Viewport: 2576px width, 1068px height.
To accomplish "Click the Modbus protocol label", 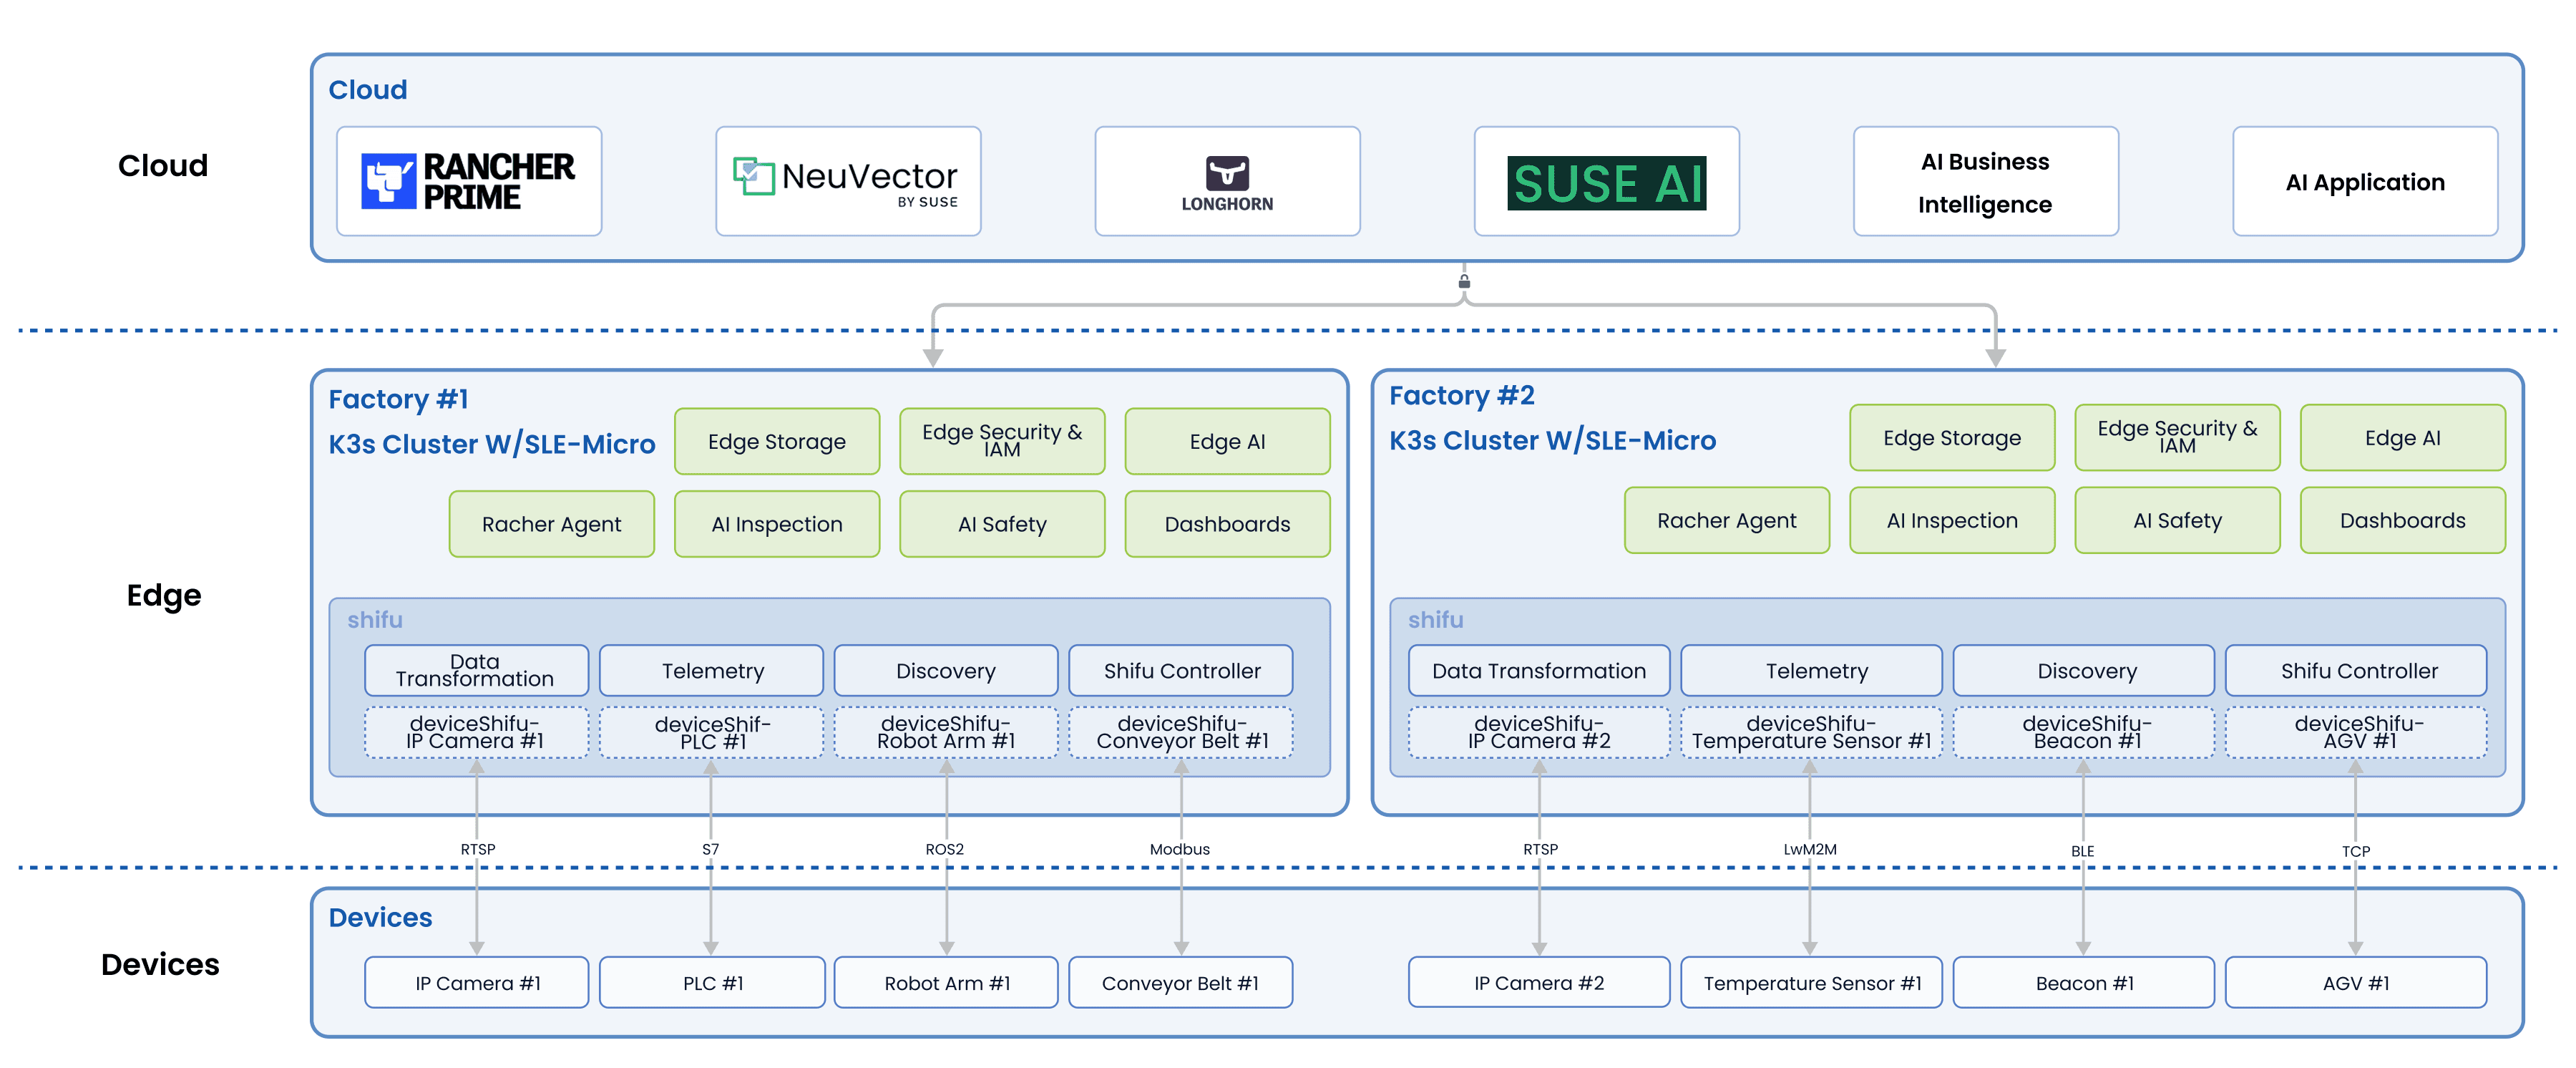I will coord(1179,849).
